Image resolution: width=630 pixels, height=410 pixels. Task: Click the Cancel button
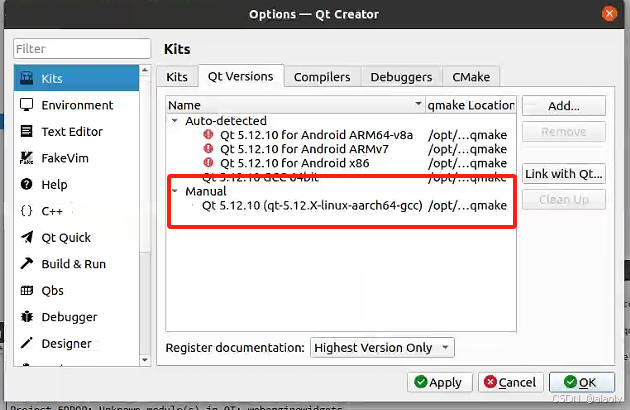pos(510,382)
